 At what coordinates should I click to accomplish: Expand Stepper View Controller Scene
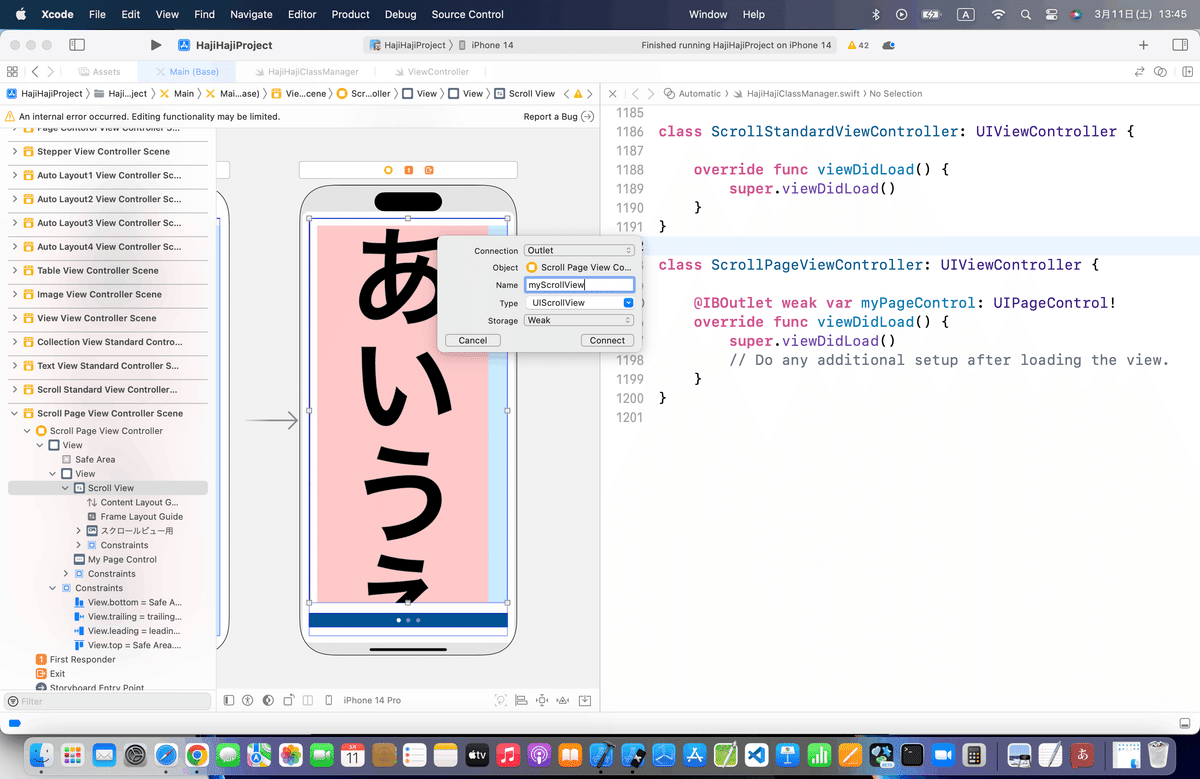[x=15, y=152]
